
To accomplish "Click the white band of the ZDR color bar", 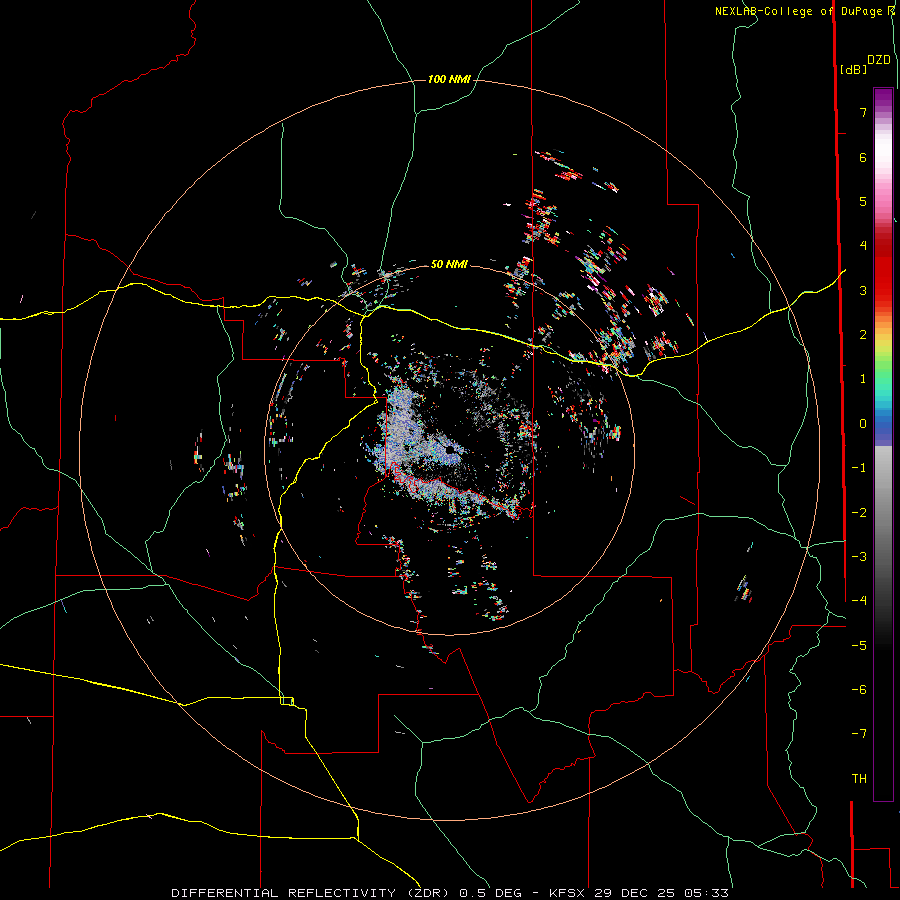I will tap(883, 150).
